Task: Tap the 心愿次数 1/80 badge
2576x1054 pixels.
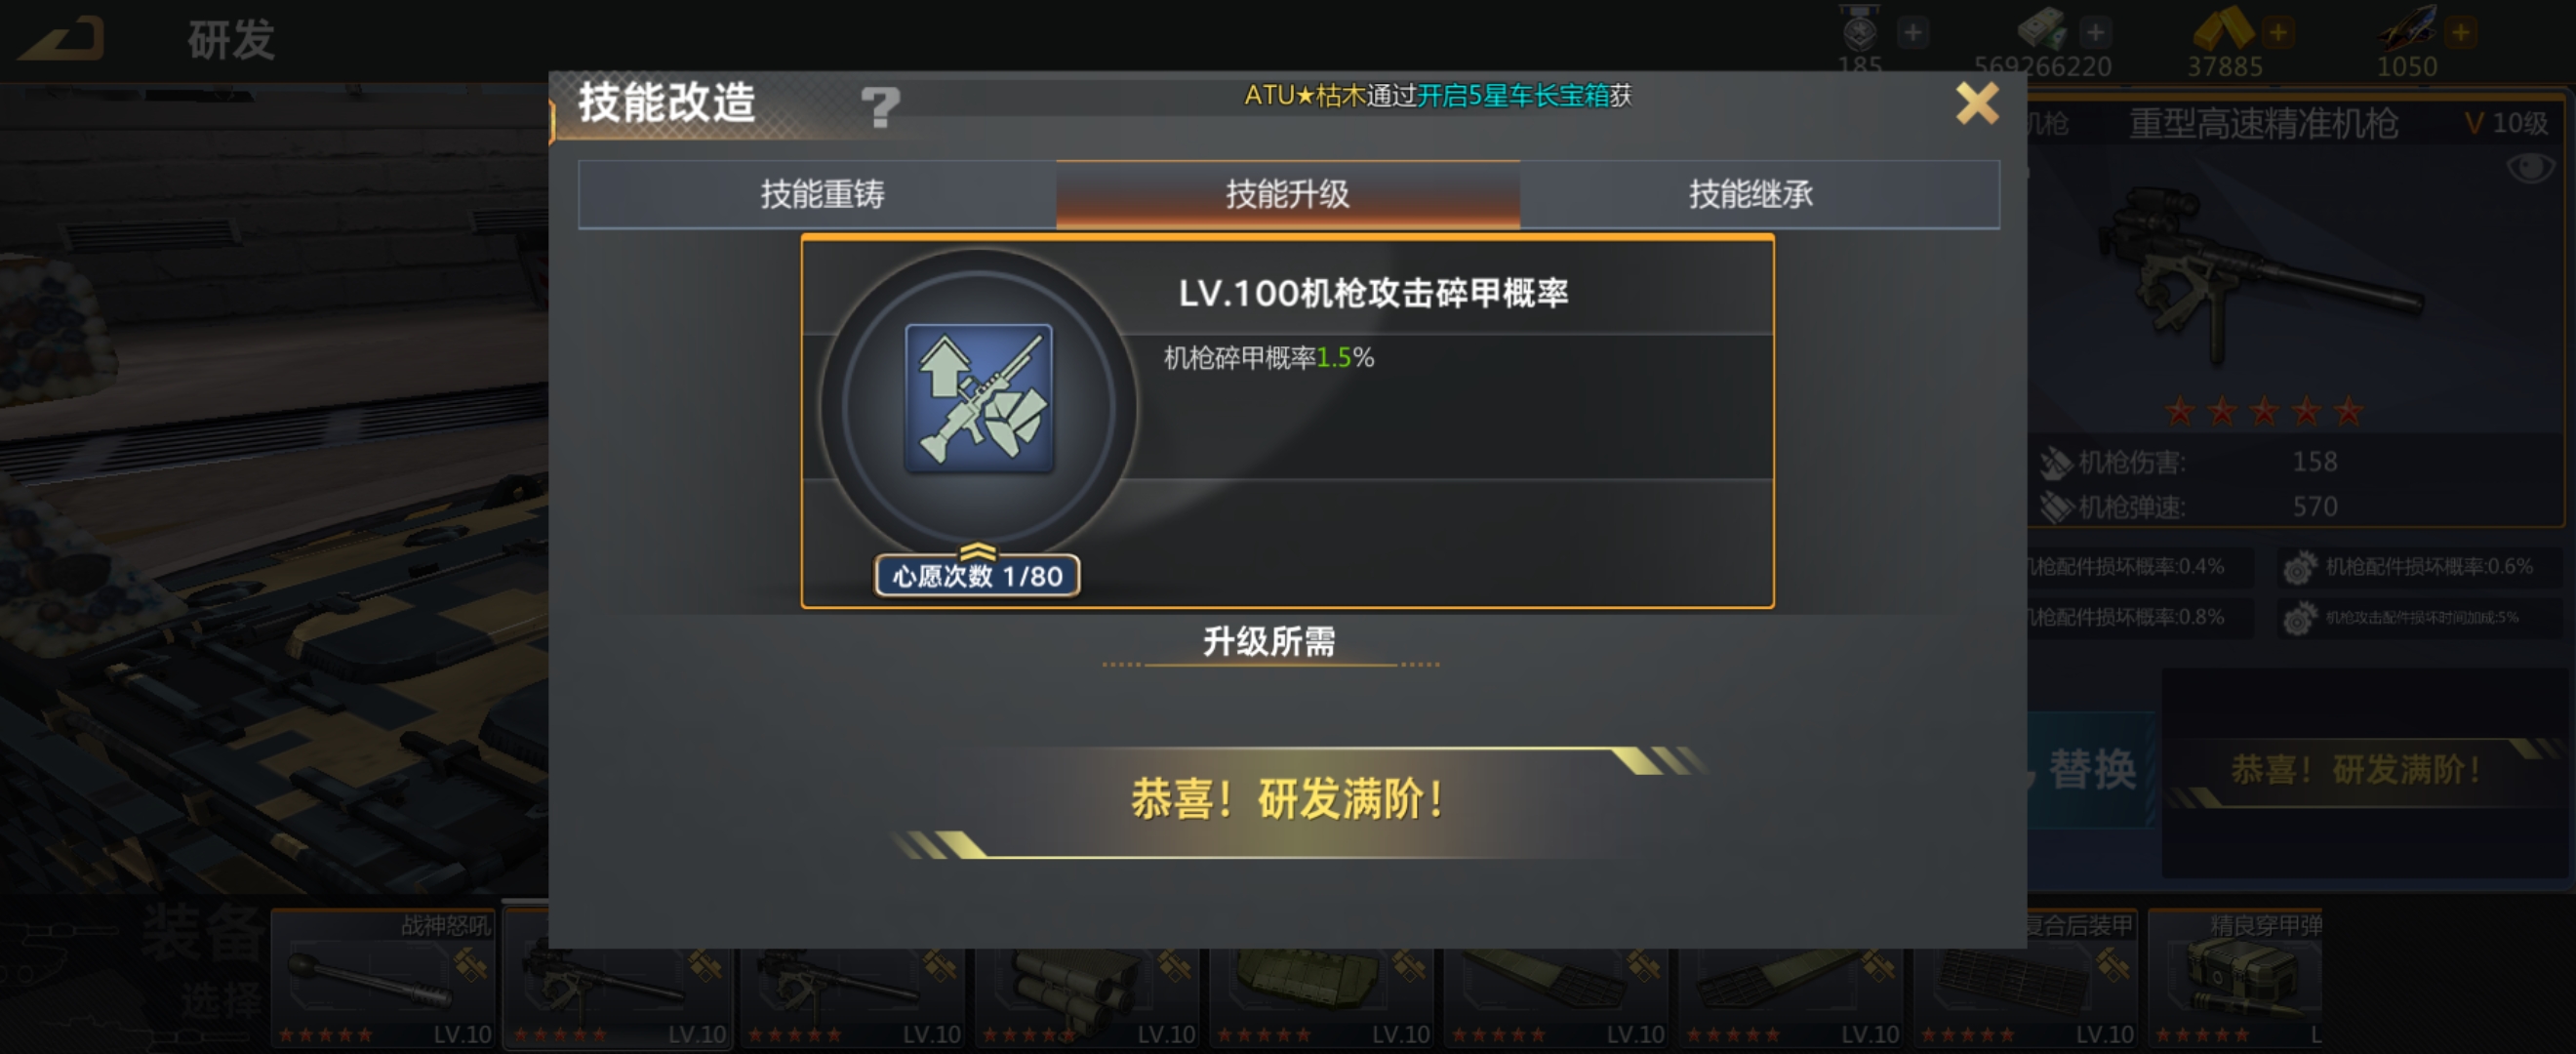Action: [977, 576]
